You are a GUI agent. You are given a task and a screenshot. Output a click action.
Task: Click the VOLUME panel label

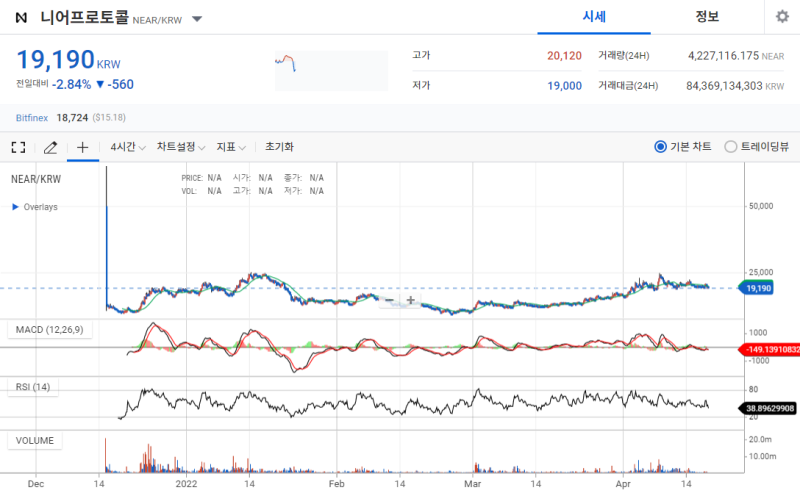pyautogui.click(x=35, y=440)
